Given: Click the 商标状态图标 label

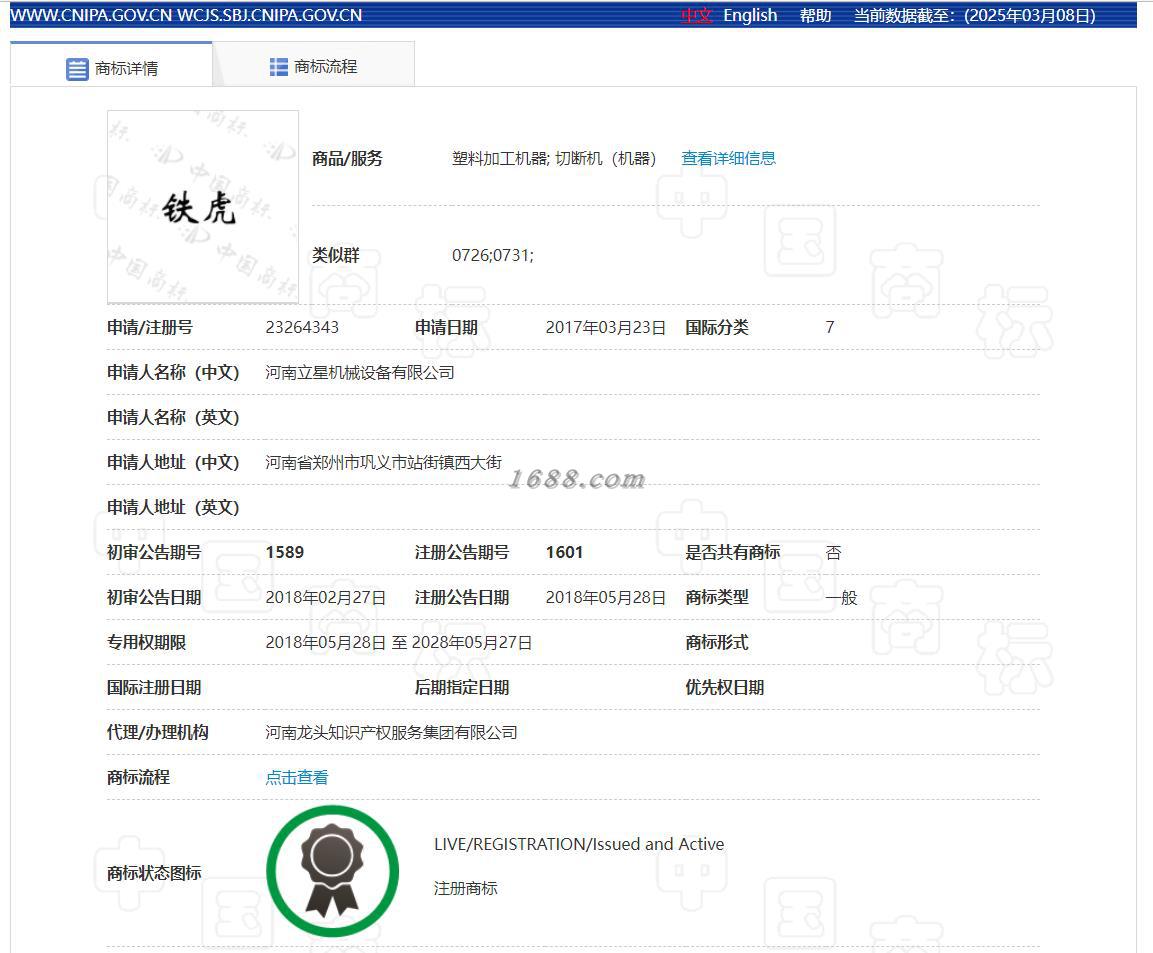Looking at the screenshot, I should [x=154, y=873].
